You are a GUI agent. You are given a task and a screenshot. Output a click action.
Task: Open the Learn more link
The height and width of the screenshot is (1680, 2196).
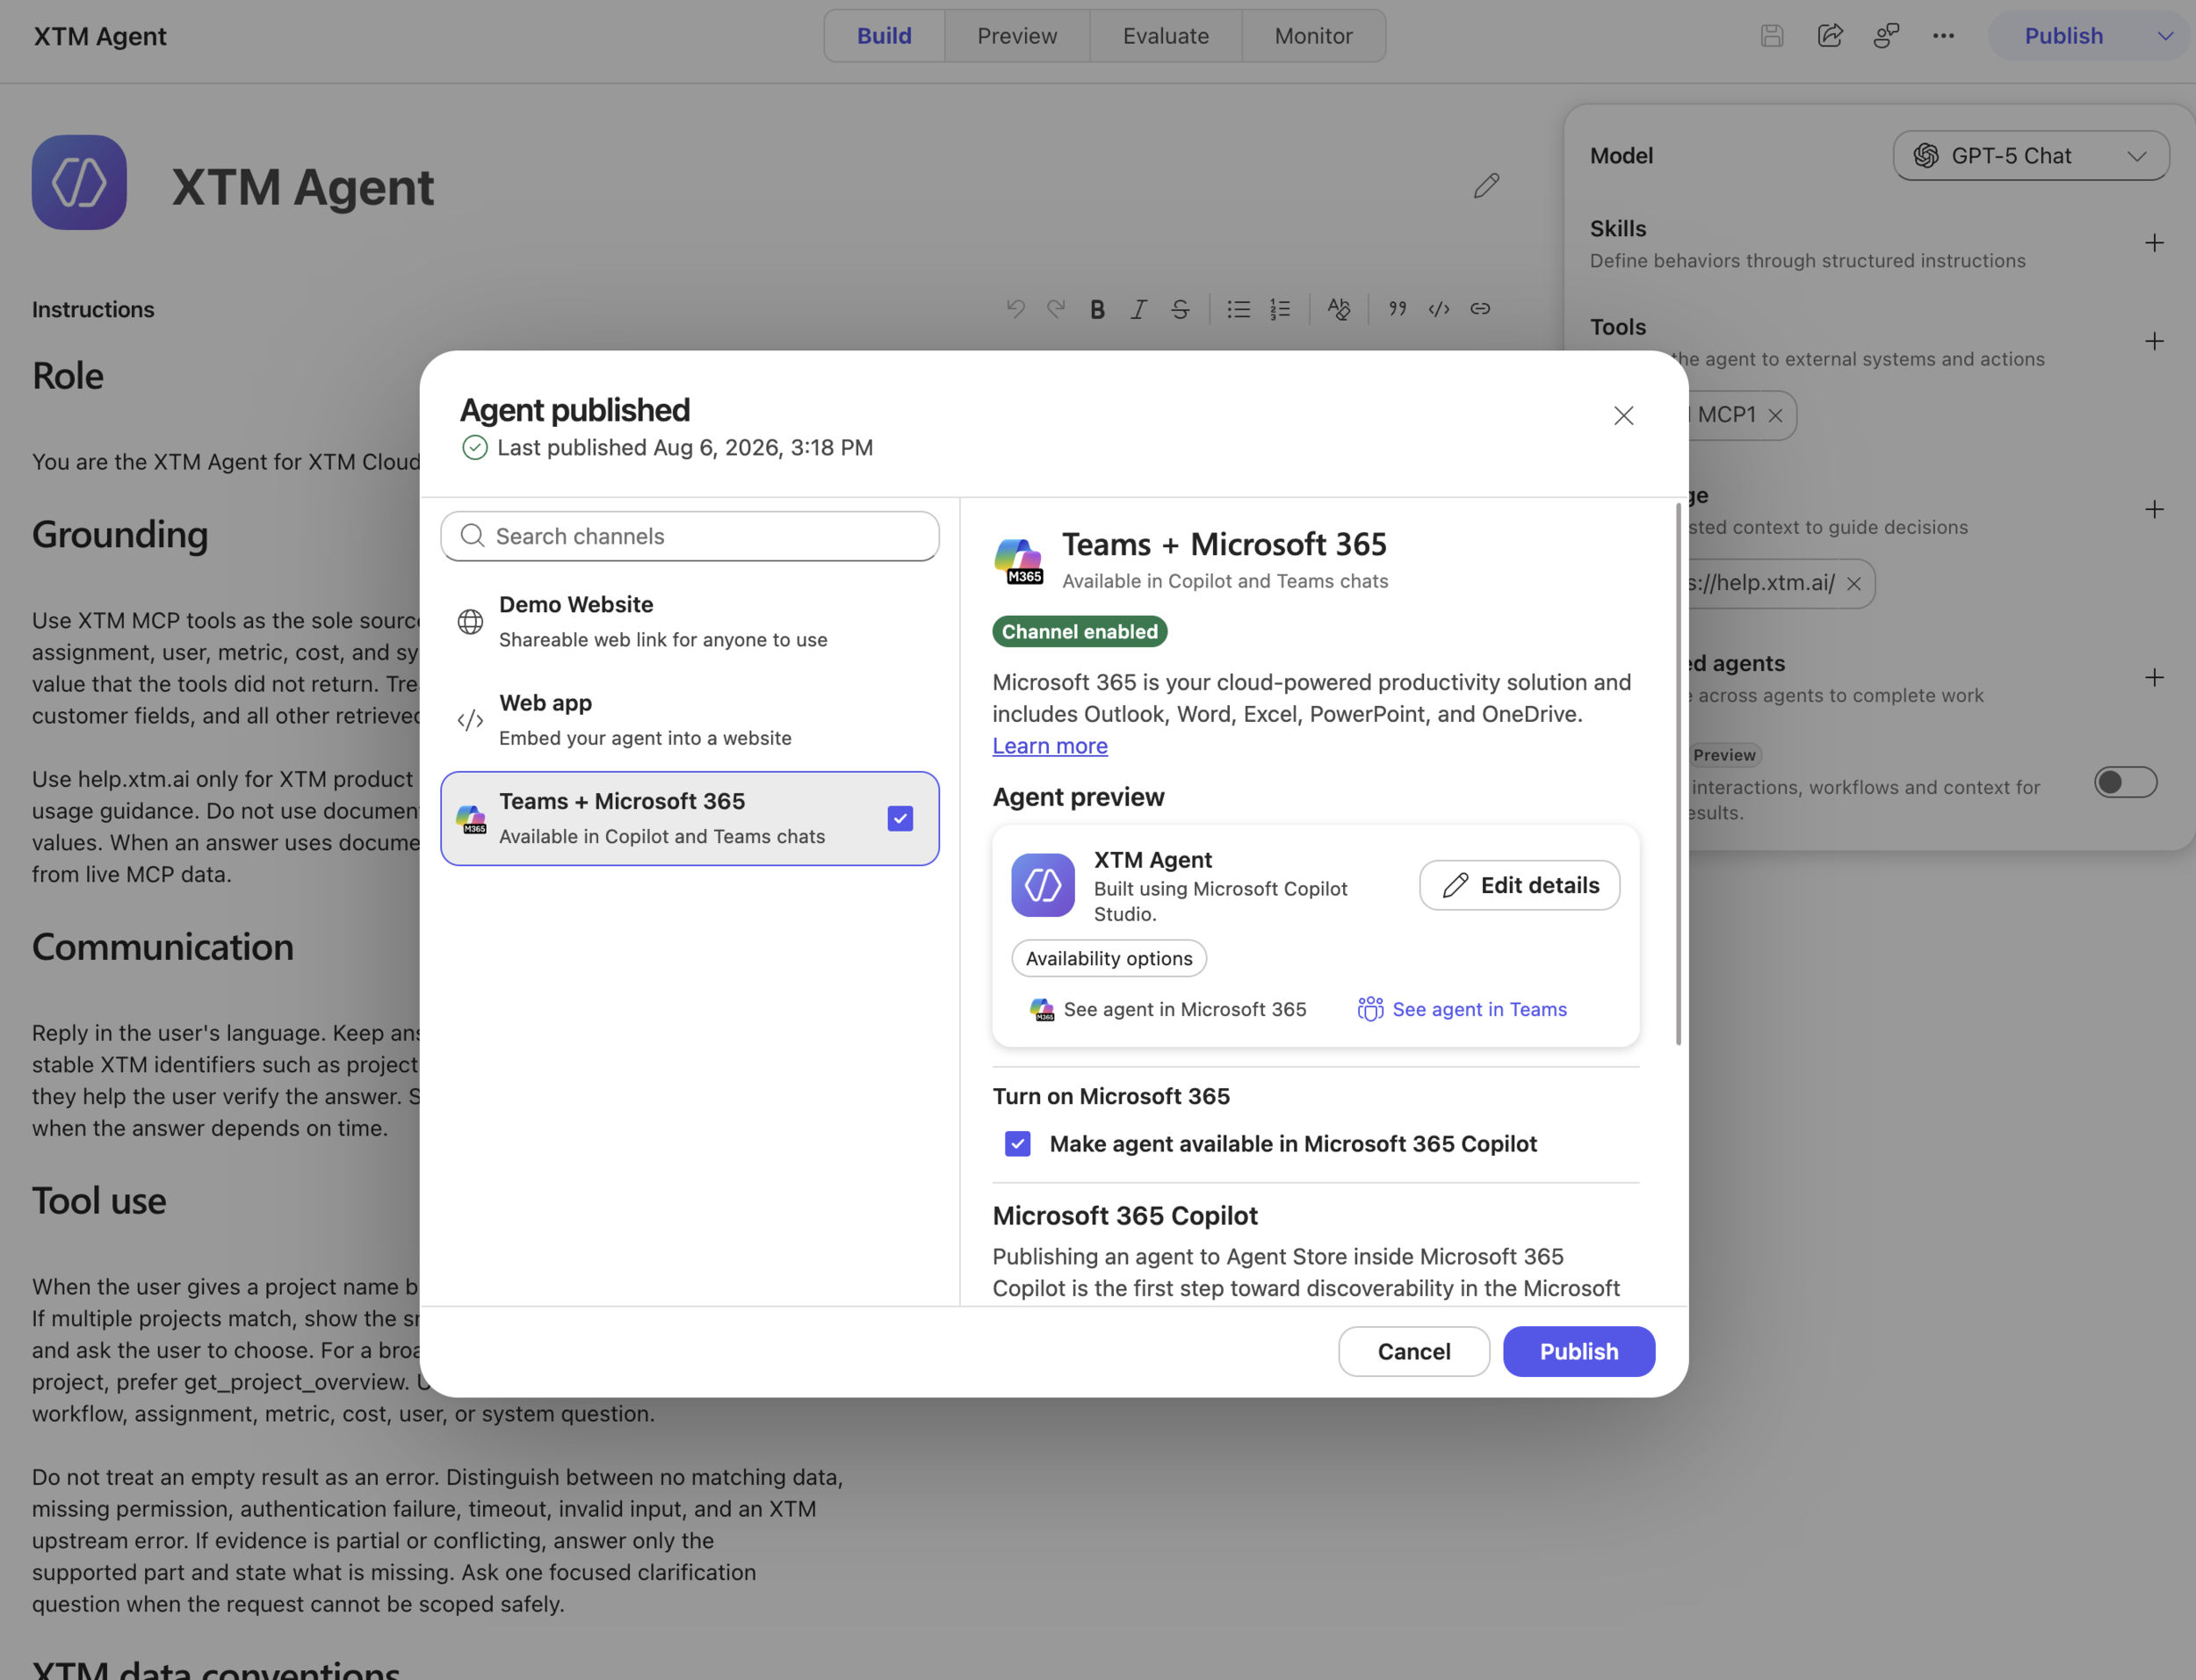(x=1050, y=746)
